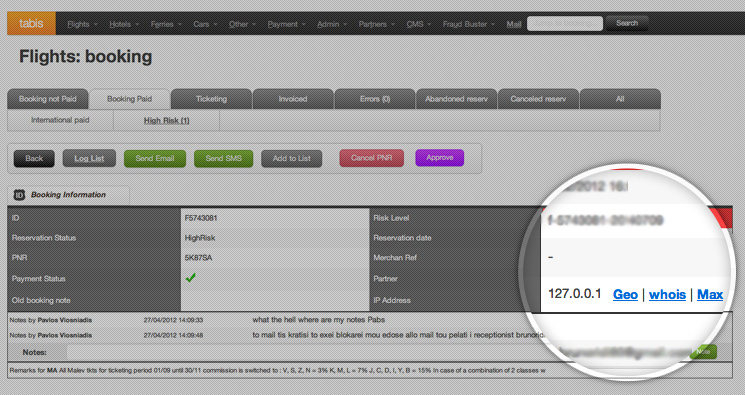The width and height of the screenshot is (745, 395).
Task: Click Add to List button
Action: tap(291, 158)
